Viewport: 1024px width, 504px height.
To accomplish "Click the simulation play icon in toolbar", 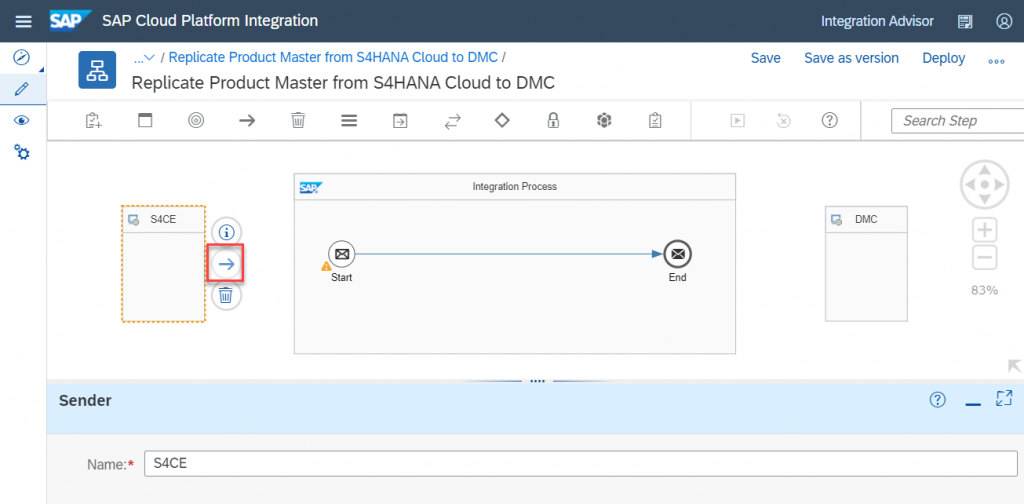I will [x=737, y=121].
